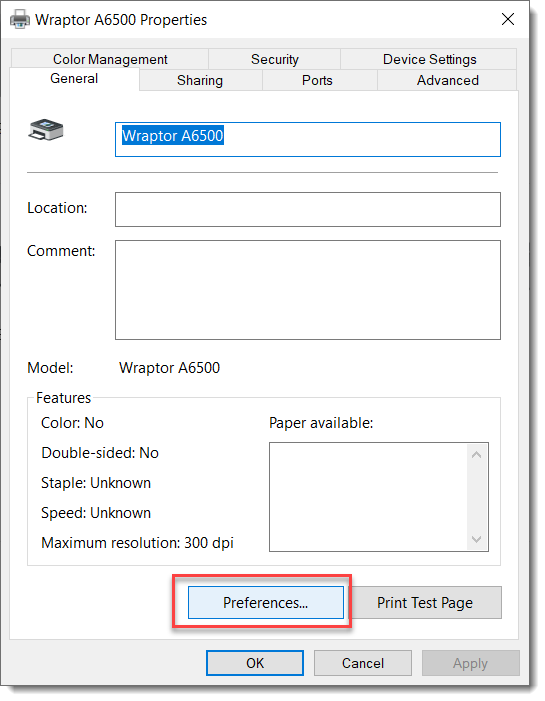Screen dimensions: 545x701
Task: Click the Paper available list box
Action: [x=379, y=497]
